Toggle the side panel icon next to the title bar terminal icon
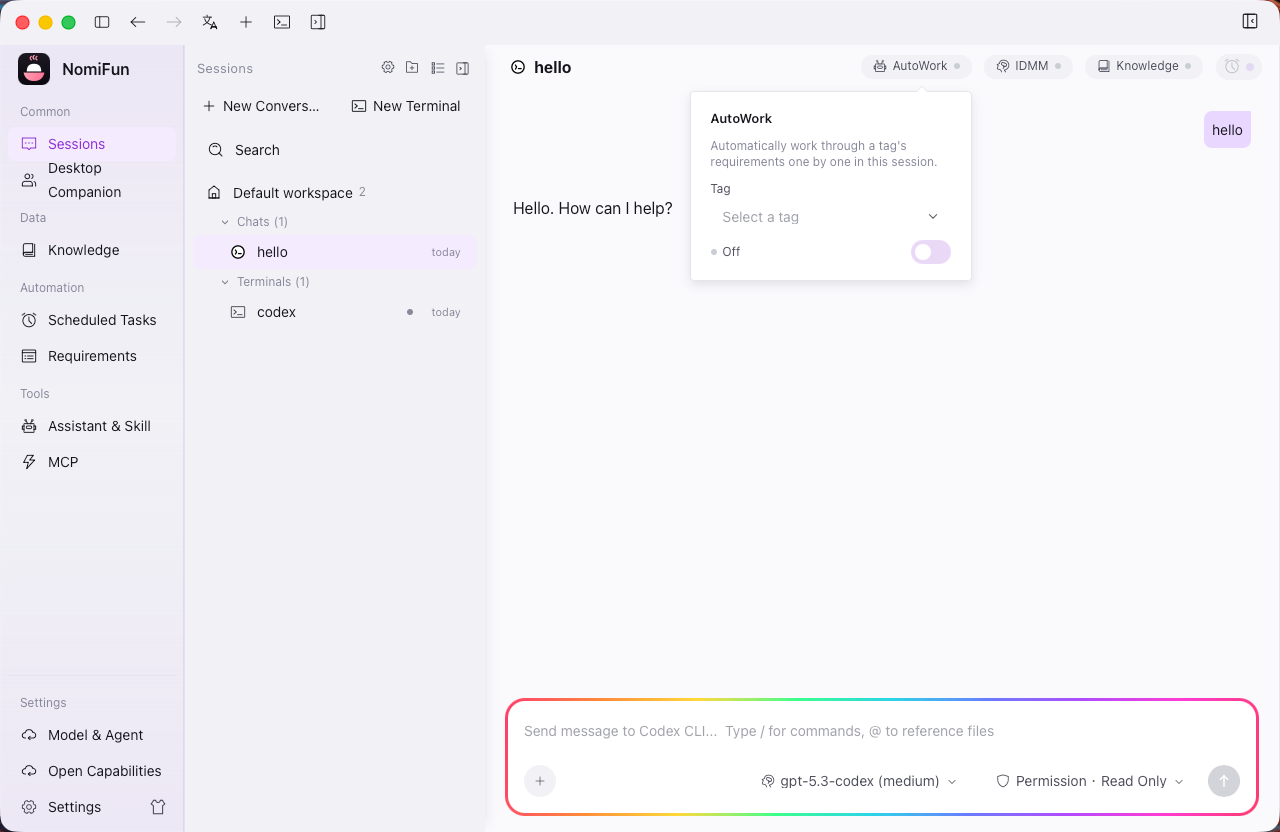 point(318,22)
